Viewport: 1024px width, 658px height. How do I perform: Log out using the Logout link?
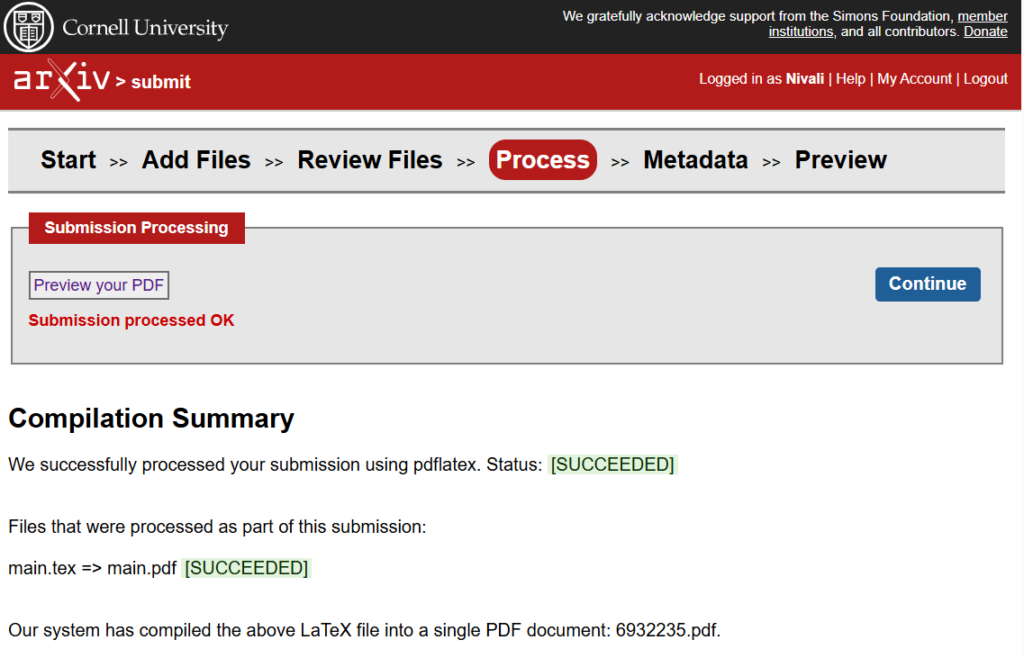pos(985,79)
